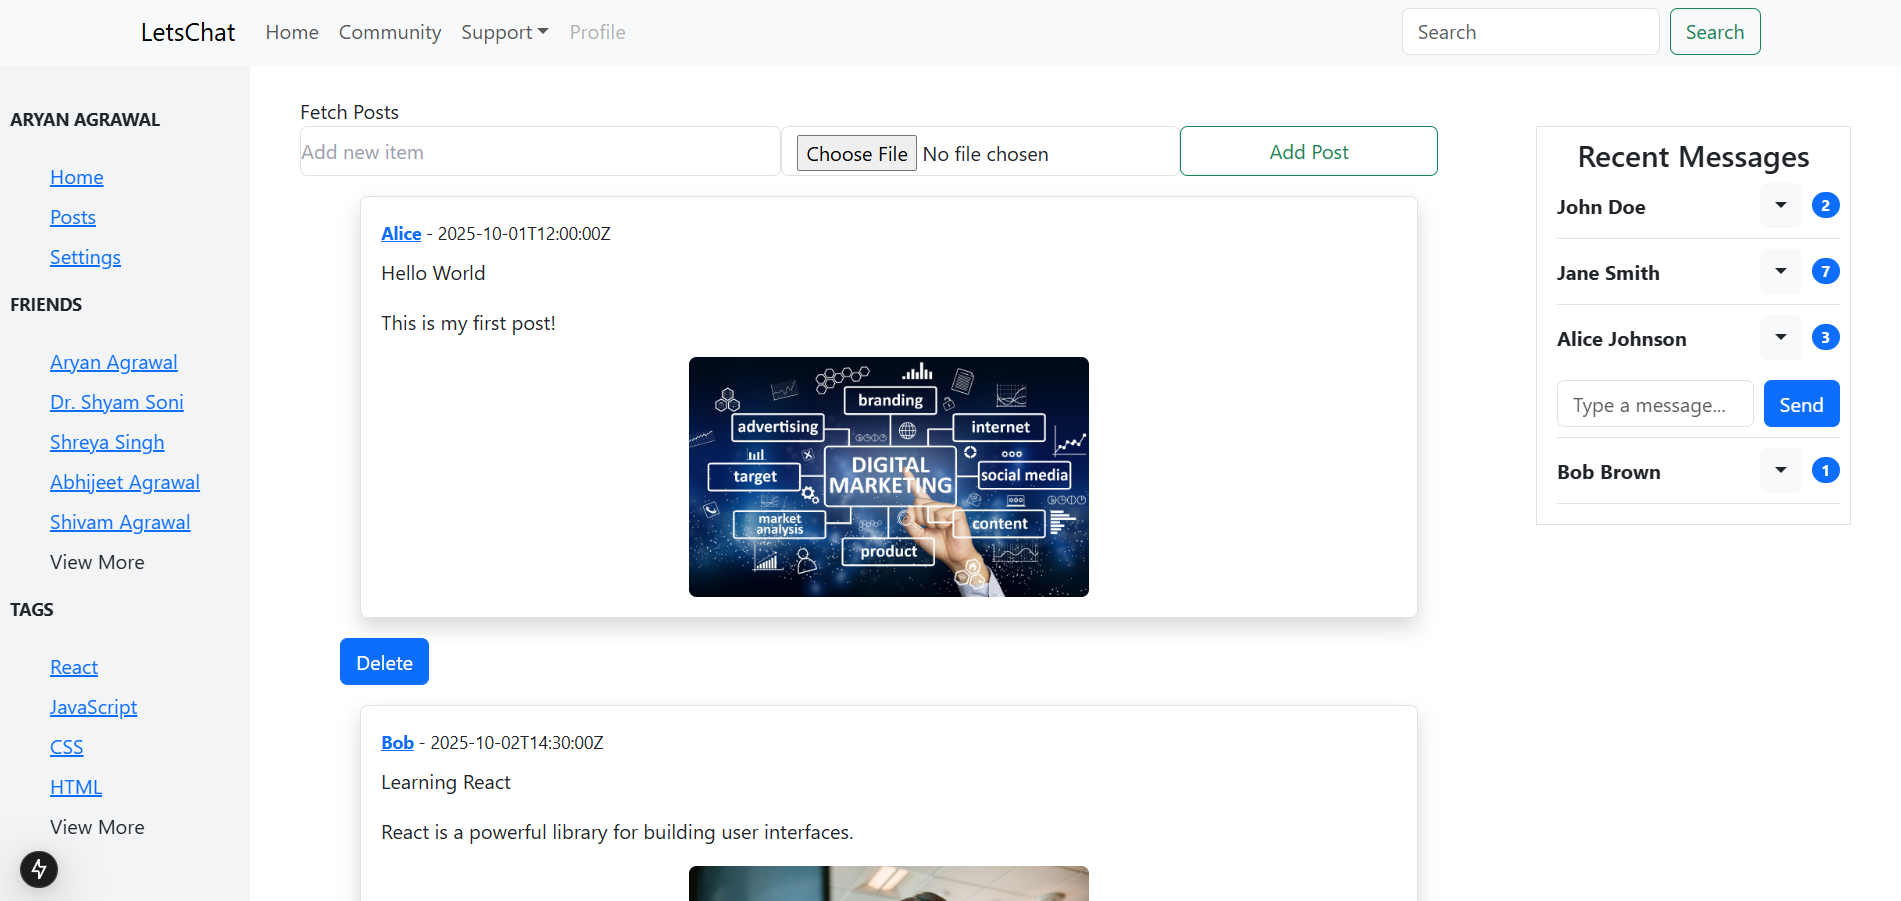Screen dimensions: 1901x901
Task: Click Alice Johnson's unread count badge
Action: point(1825,337)
